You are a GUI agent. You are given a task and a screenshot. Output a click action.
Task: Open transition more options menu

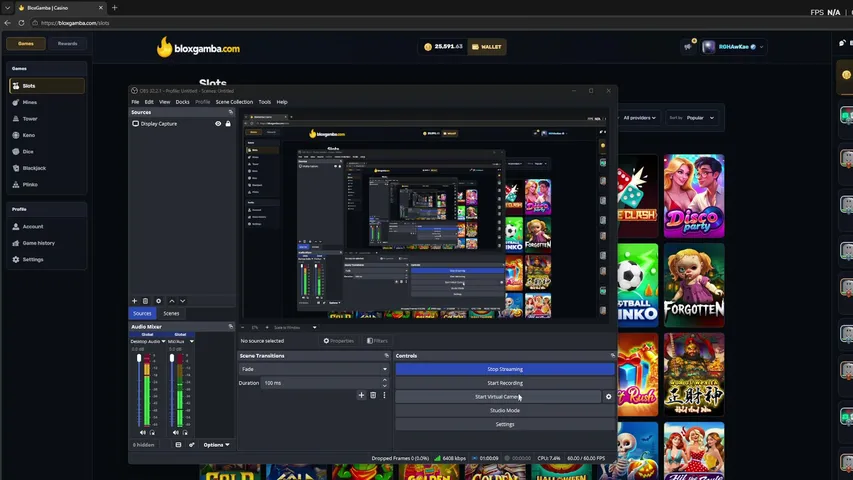[x=384, y=395]
